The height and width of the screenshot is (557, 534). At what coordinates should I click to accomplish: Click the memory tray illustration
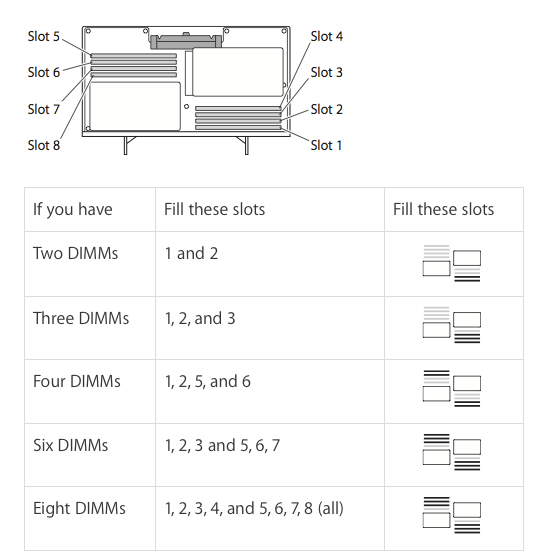tap(186, 90)
